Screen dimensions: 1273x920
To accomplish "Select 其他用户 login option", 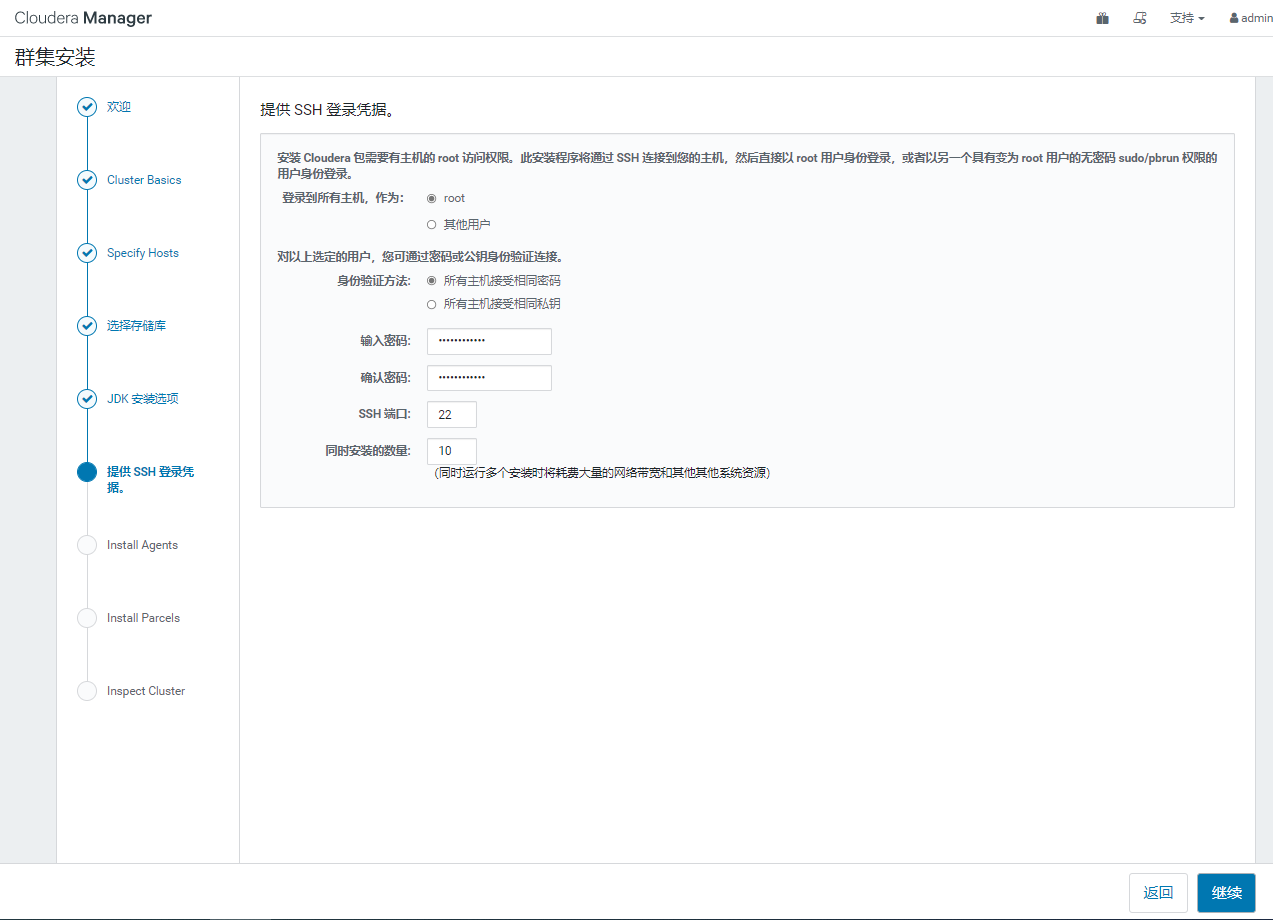I will coord(434,224).
